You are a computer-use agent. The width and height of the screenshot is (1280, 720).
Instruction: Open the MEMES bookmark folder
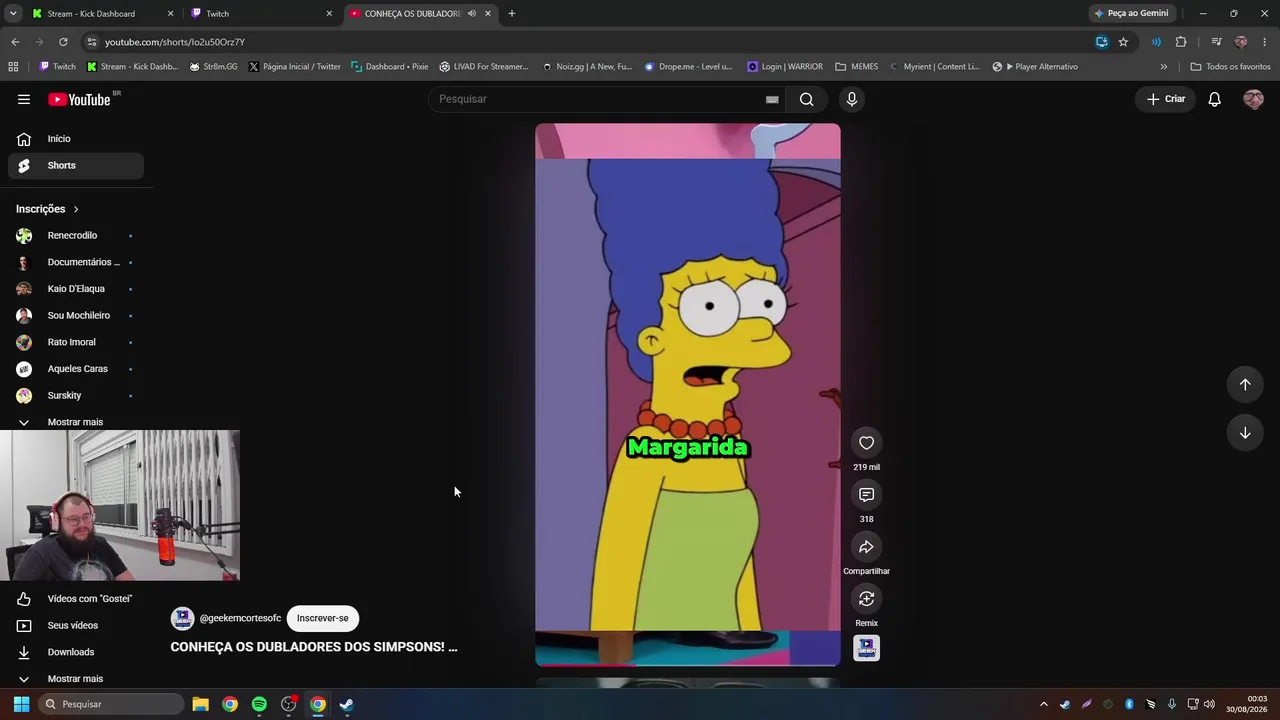coord(857,67)
